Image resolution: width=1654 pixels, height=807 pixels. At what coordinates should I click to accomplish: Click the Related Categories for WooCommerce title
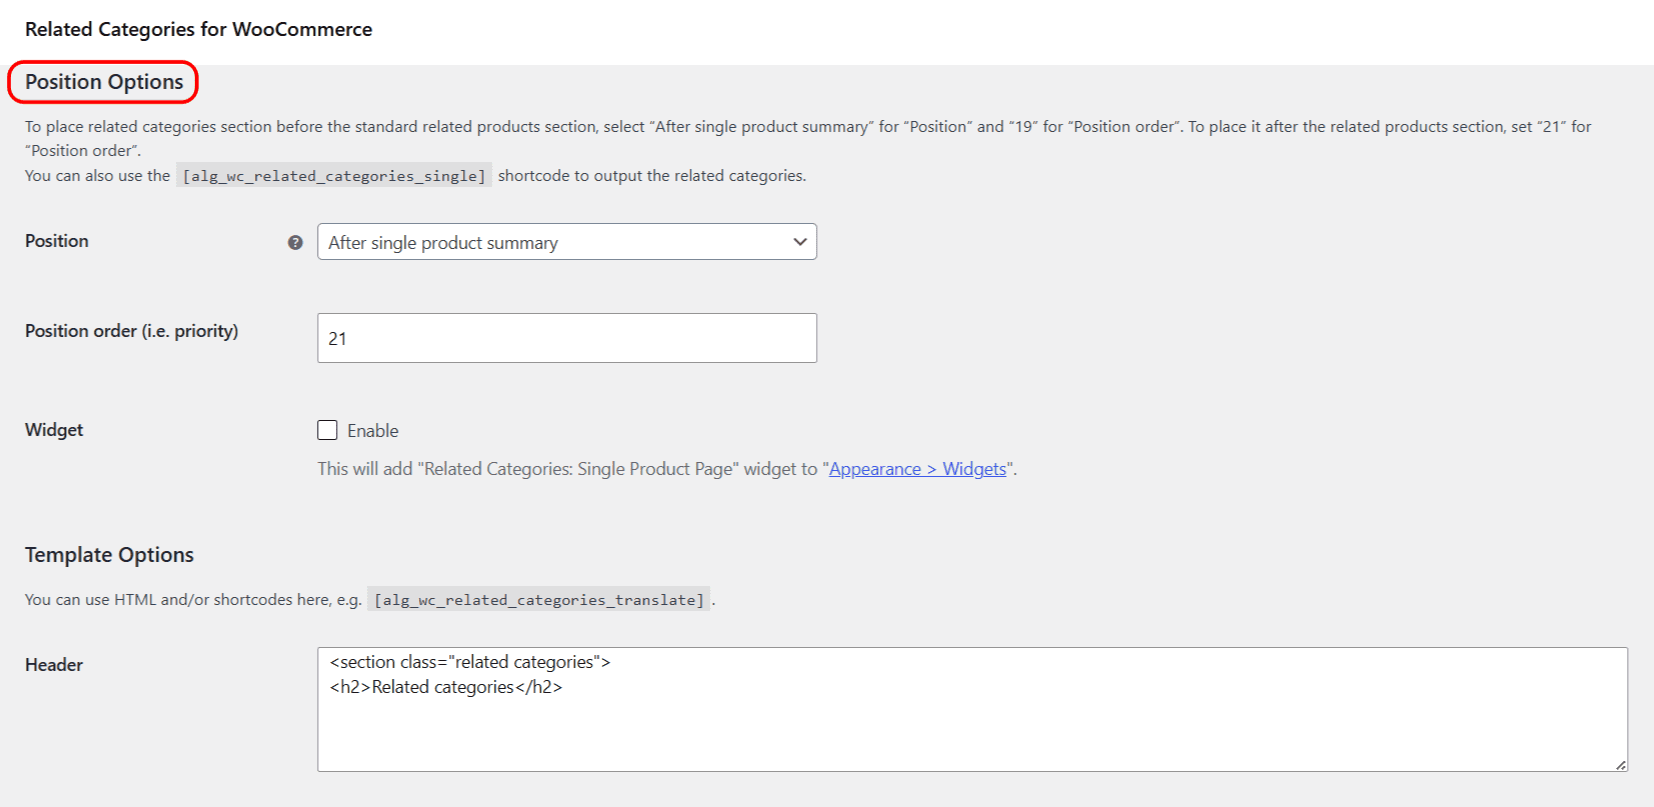tap(198, 29)
